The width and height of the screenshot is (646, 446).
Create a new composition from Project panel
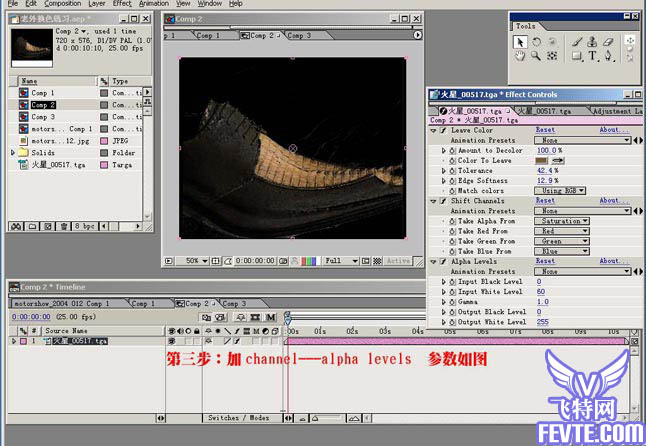(x=48, y=226)
